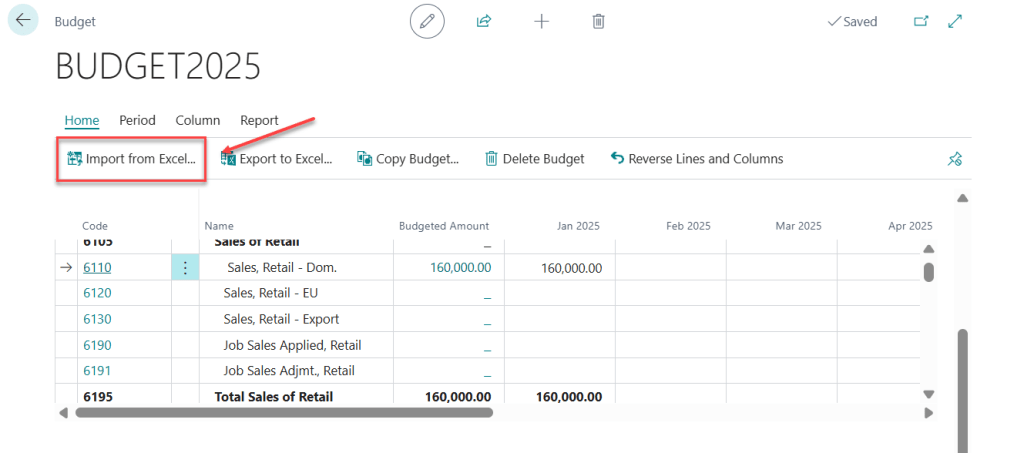Viewport: 1024px width, 453px height.
Task: Open the share icon
Action: point(483,22)
